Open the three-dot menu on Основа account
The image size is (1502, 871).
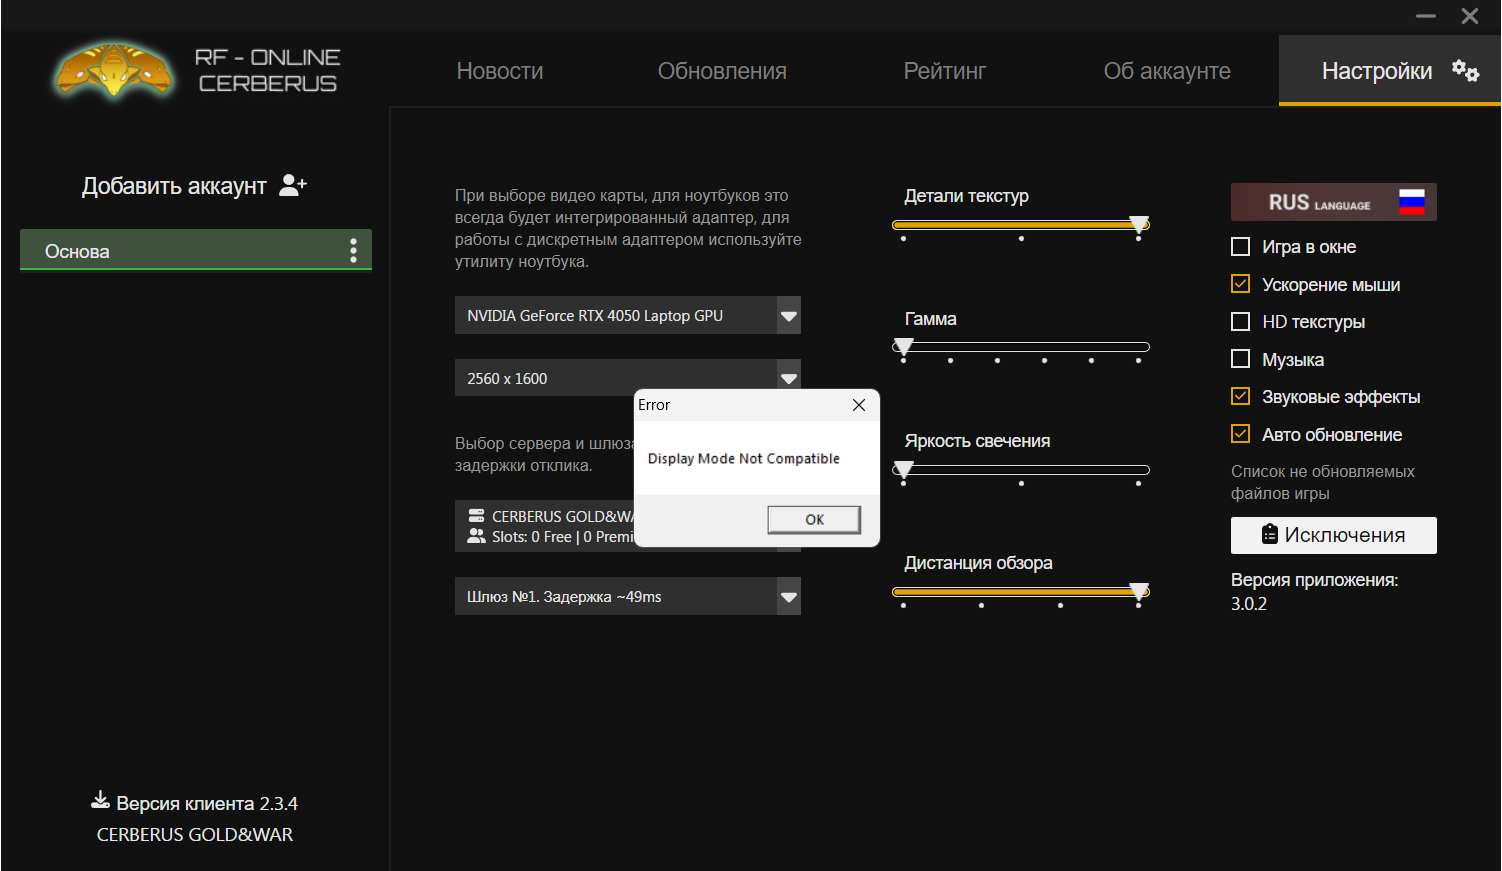(x=353, y=251)
